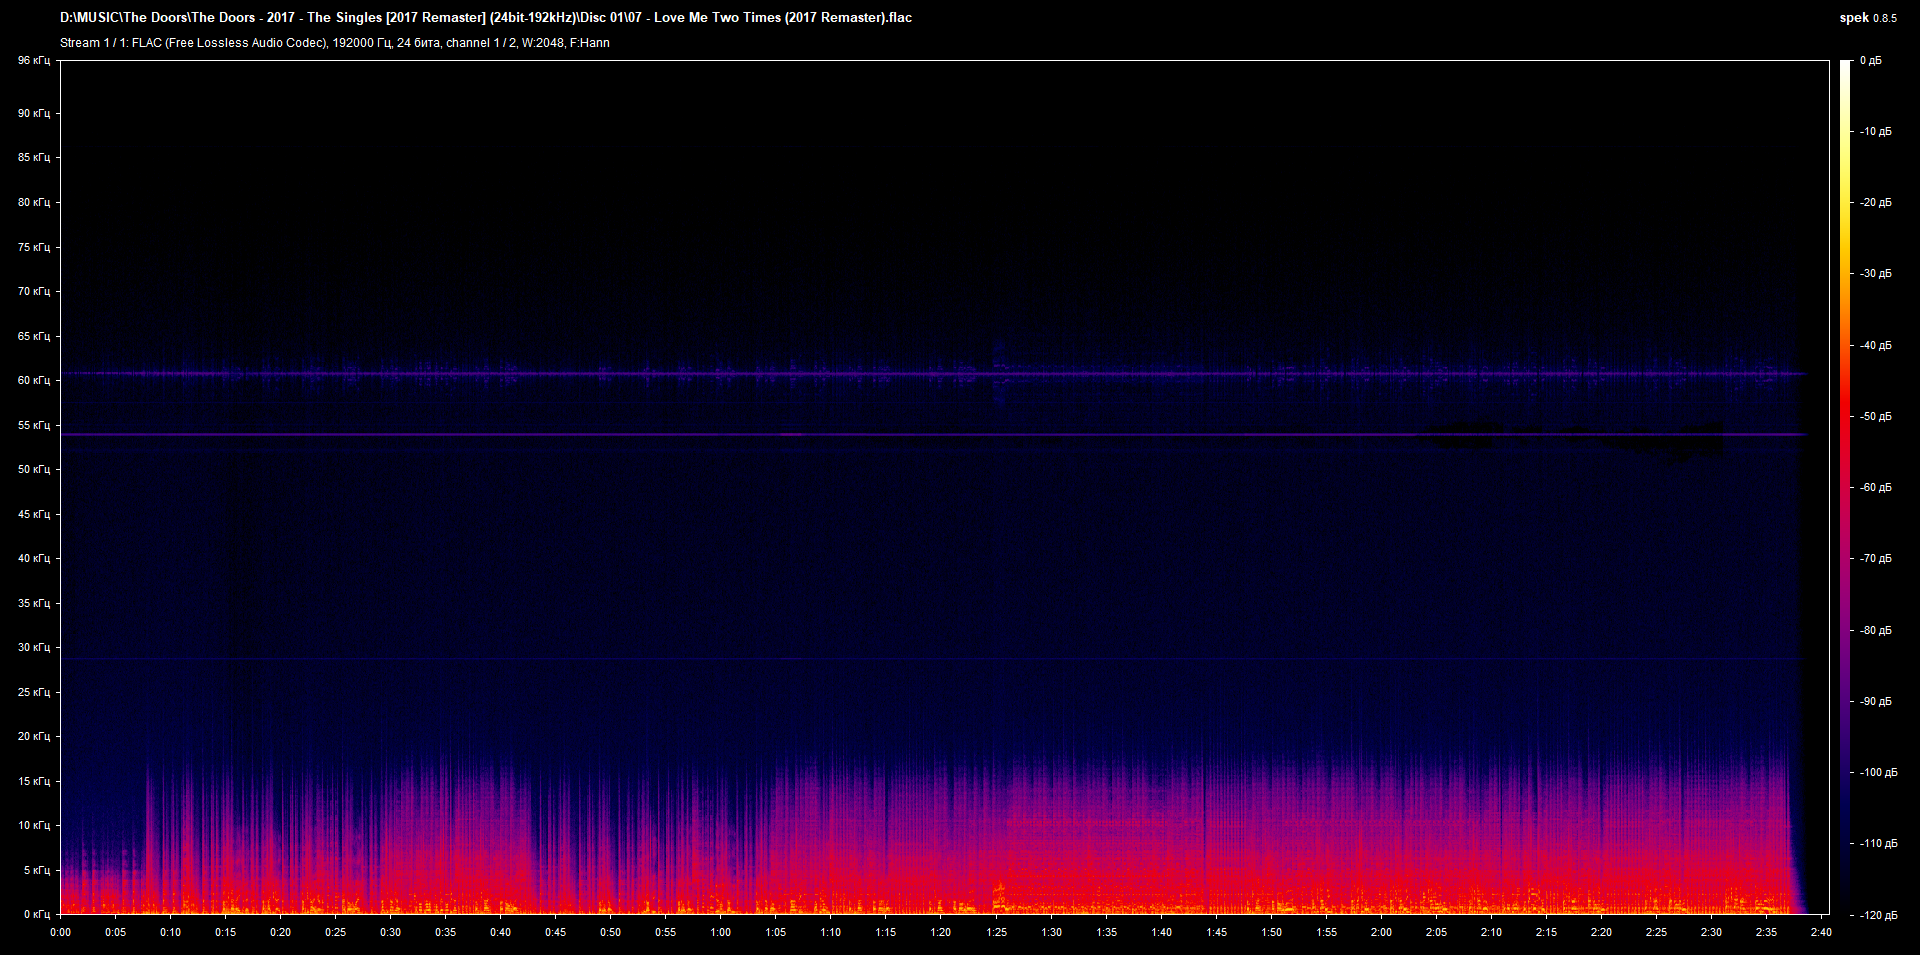
Task: Click the 0:00 time marker
Action: pos(60,932)
